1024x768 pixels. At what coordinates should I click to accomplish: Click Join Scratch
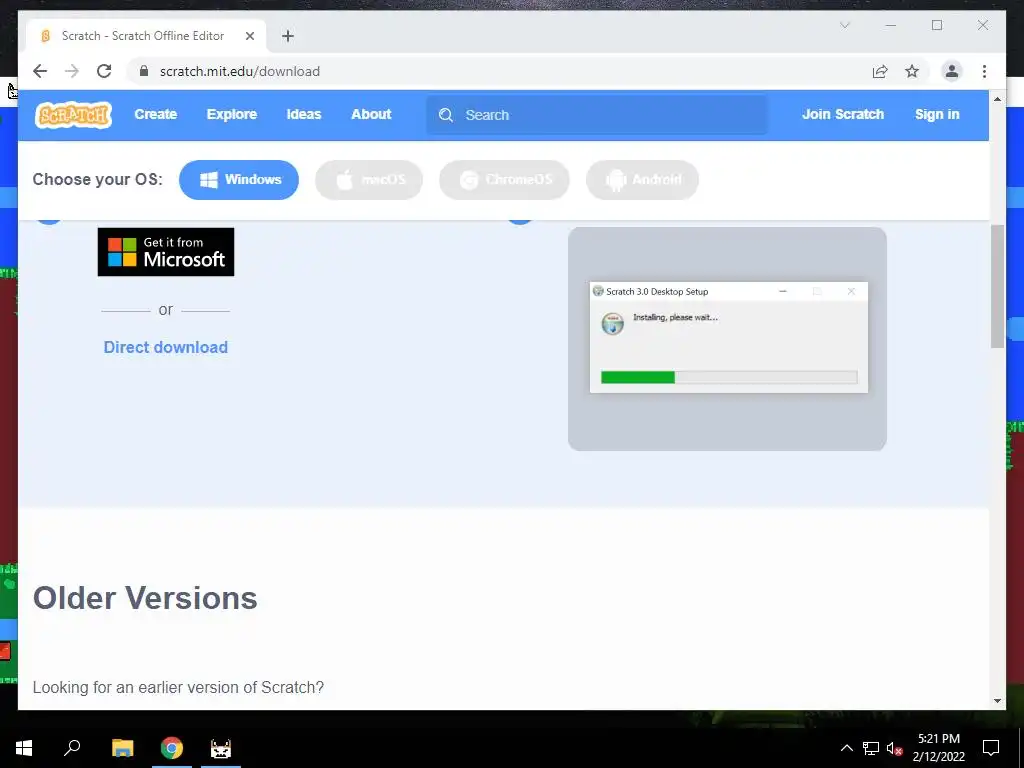pos(842,114)
